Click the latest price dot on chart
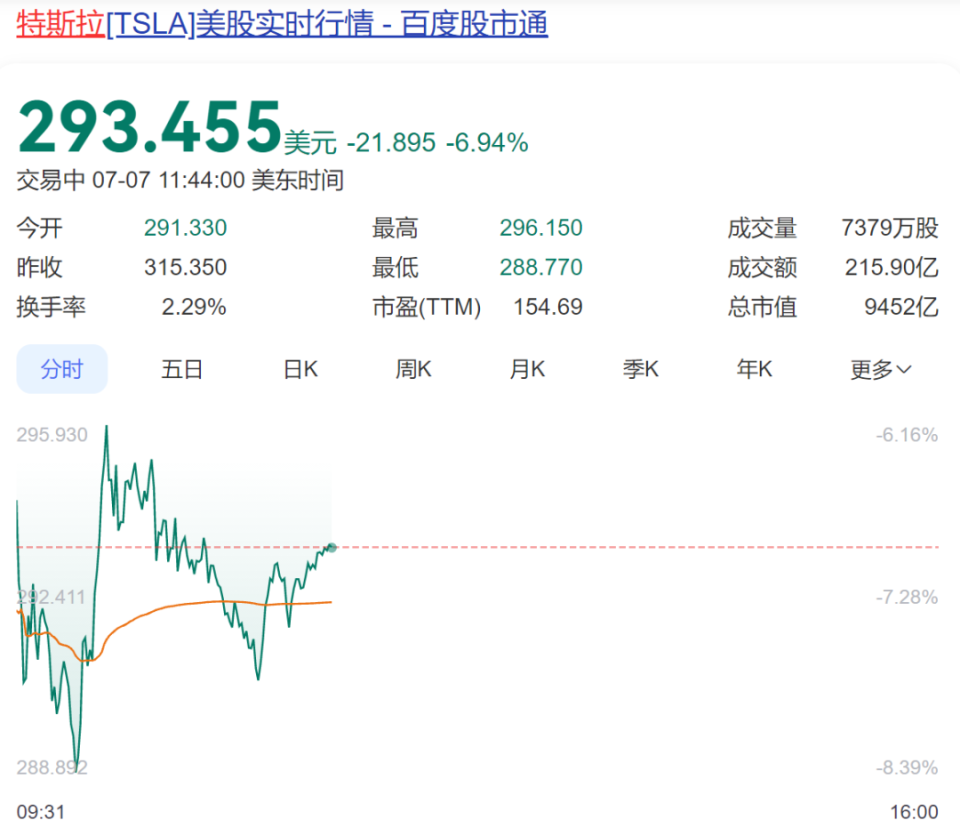This screenshot has width=960, height=836. 332,547
